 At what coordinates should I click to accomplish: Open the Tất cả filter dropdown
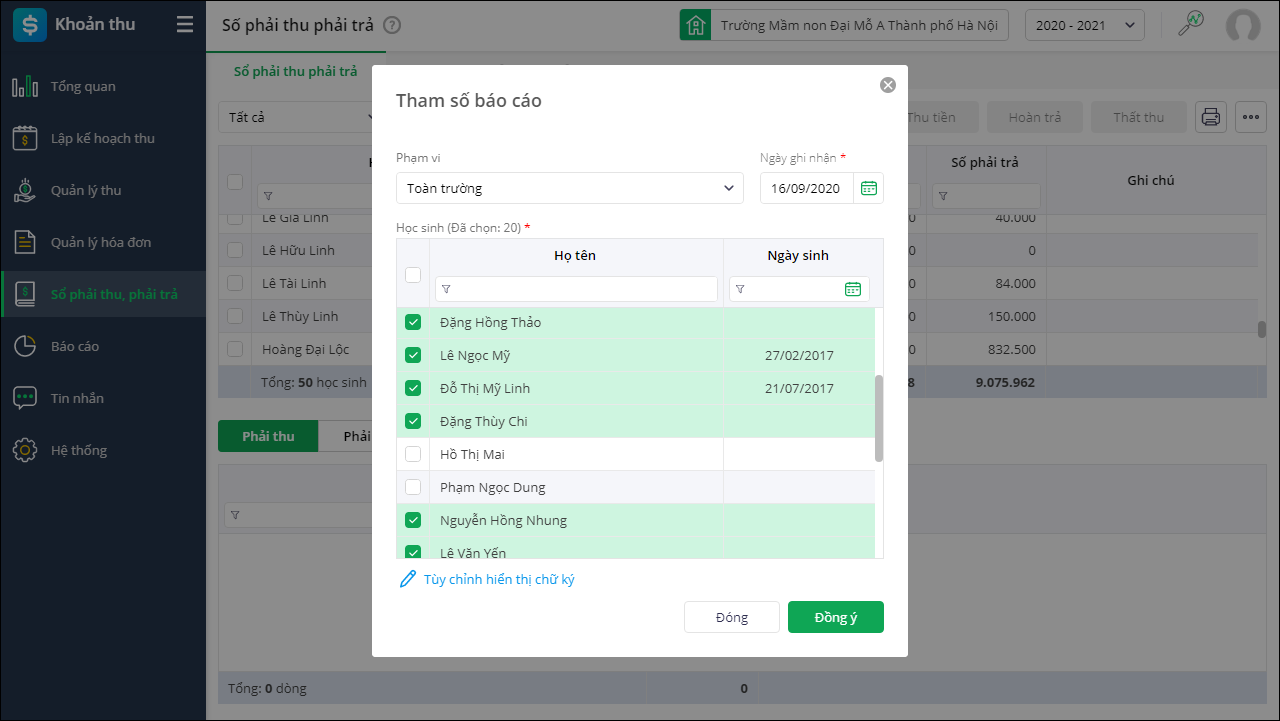coord(298,117)
